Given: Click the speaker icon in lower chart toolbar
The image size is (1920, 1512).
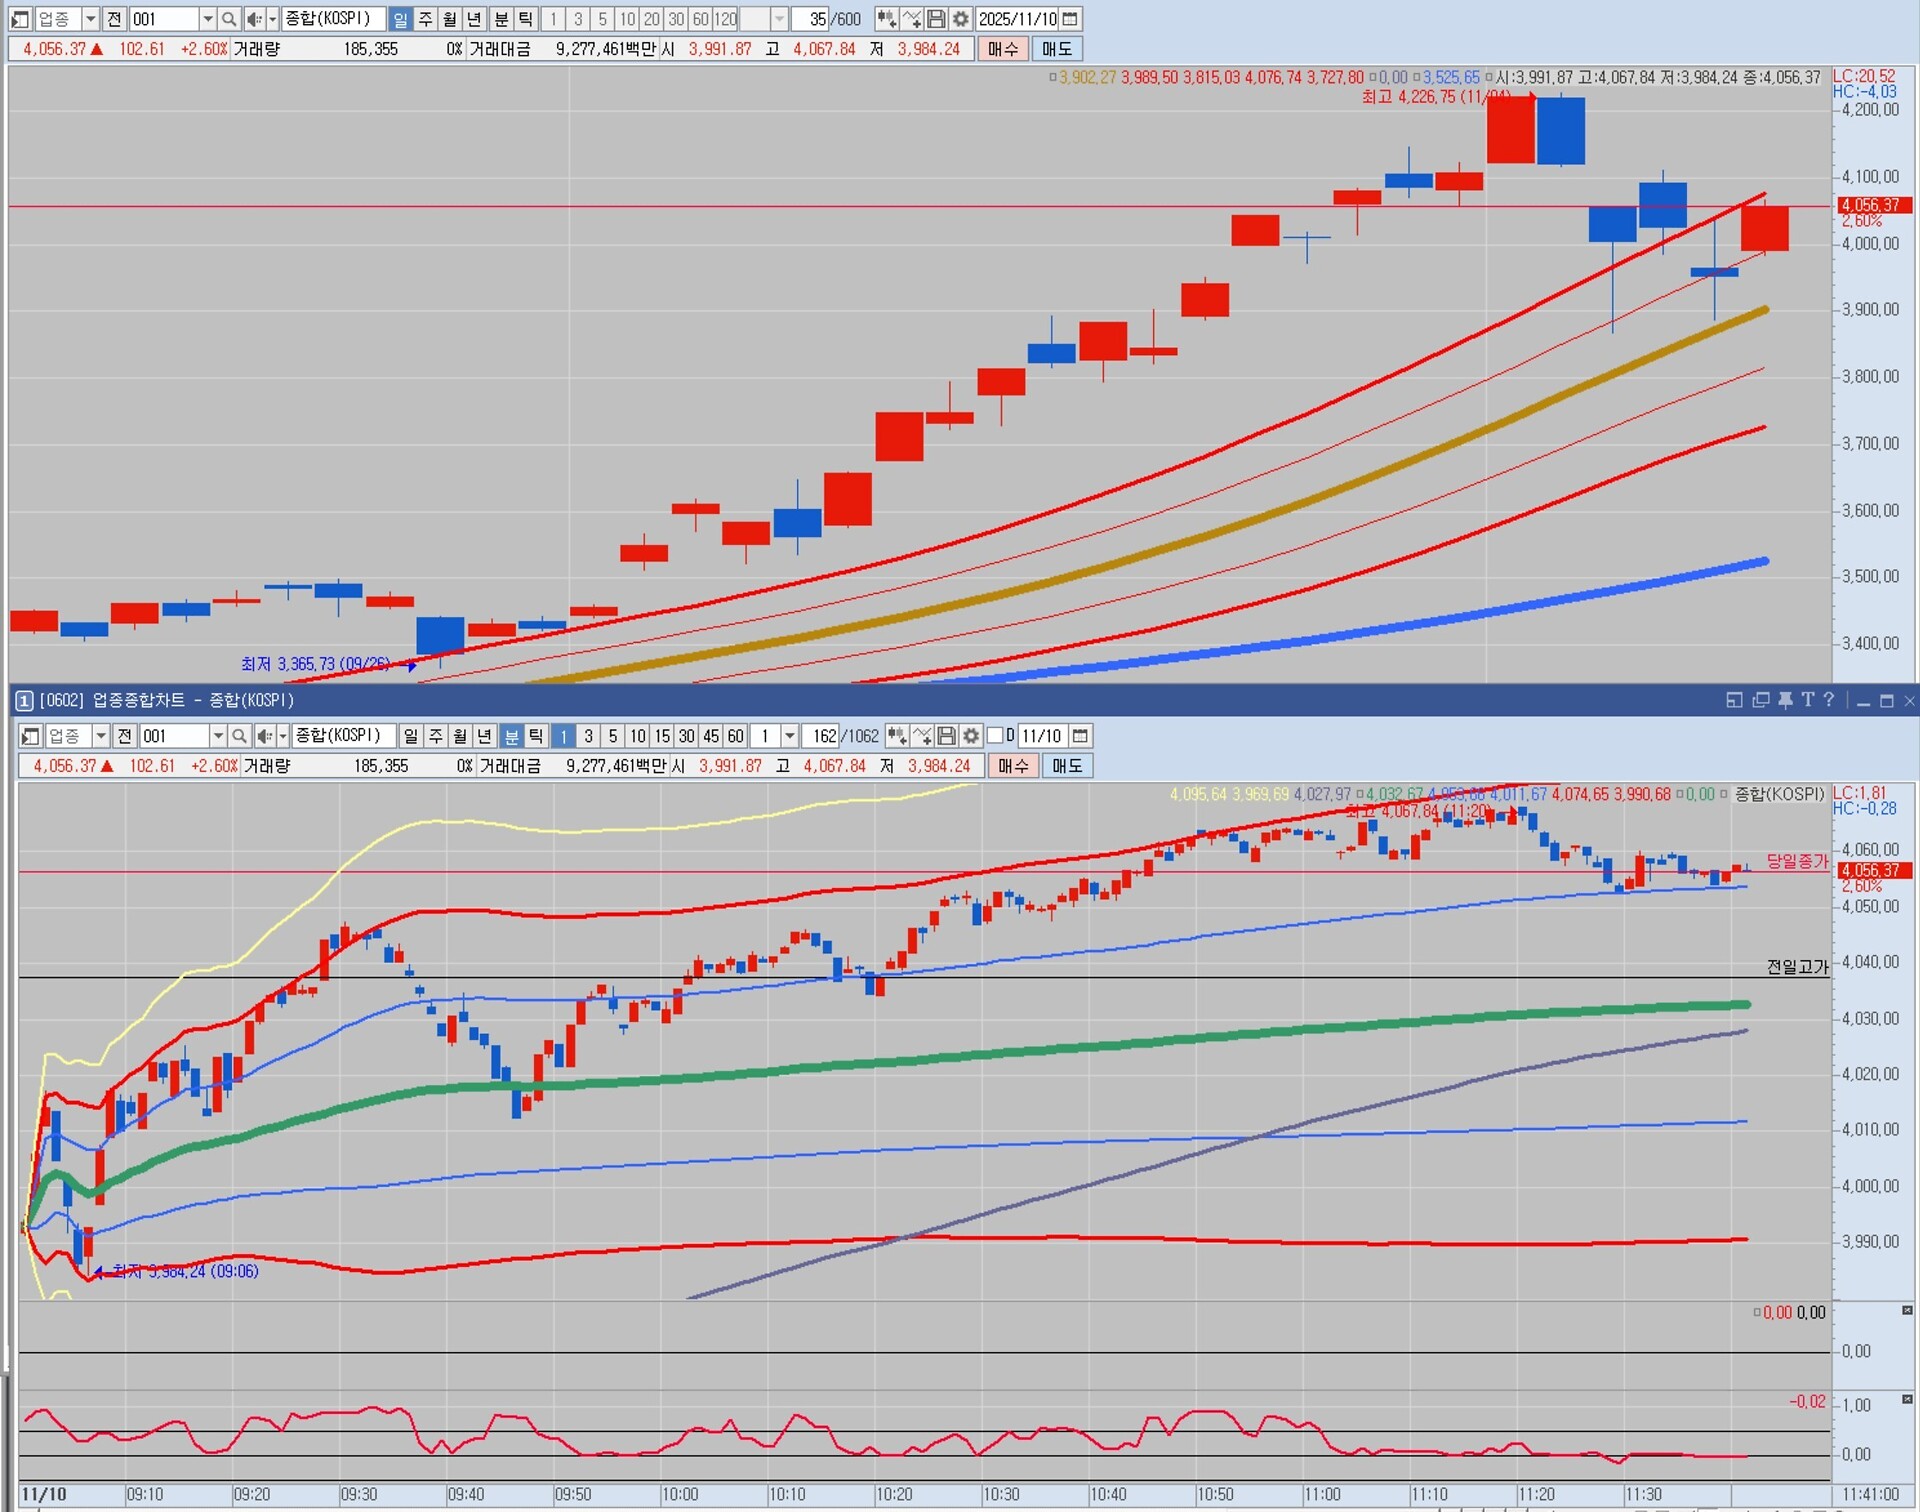Looking at the screenshot, I should [x=263, y=736].
